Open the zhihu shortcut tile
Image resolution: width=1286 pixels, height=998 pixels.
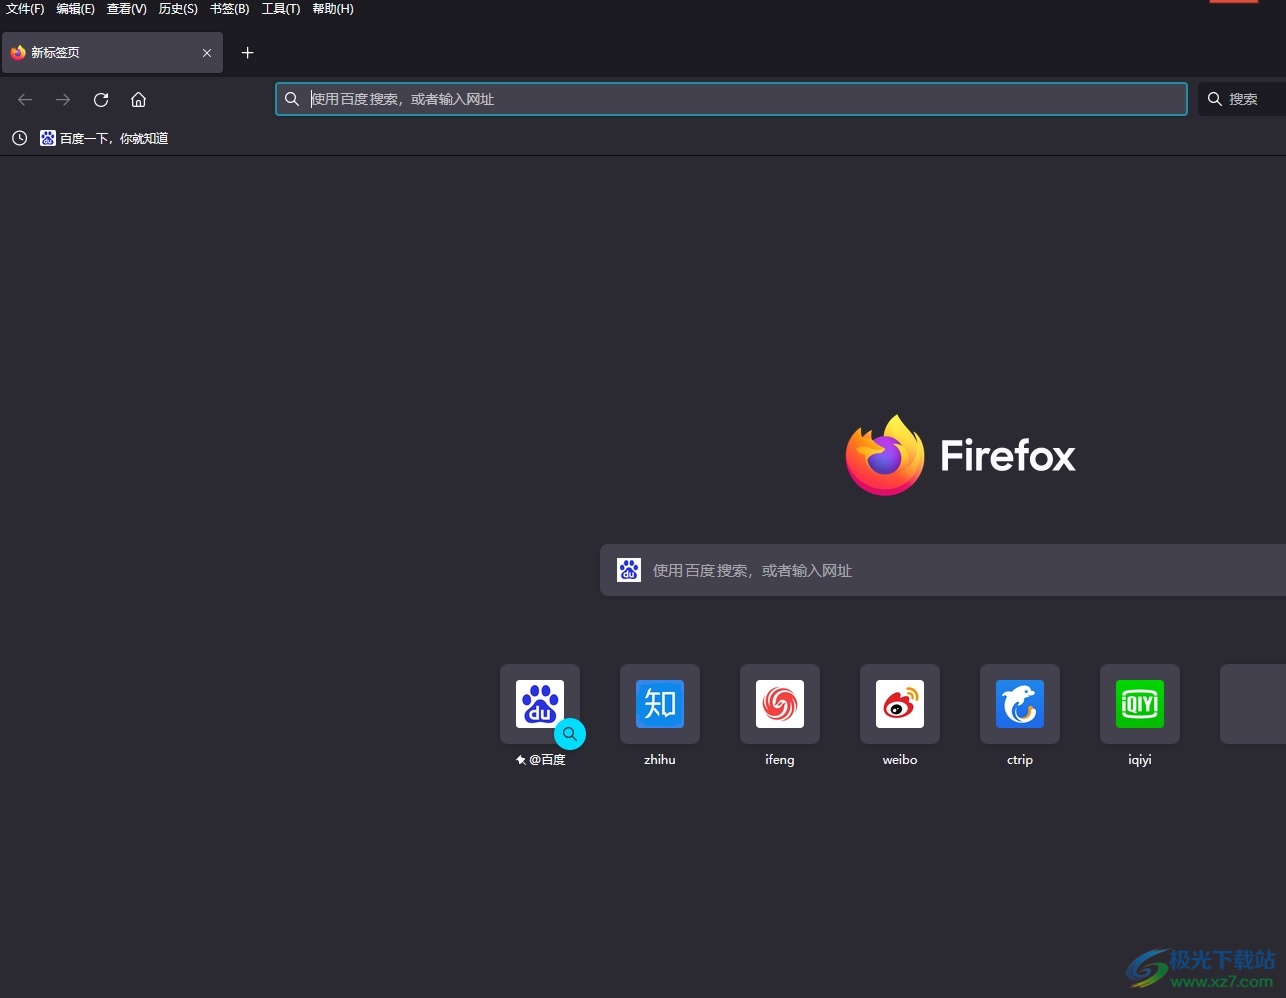coord(660,704)
